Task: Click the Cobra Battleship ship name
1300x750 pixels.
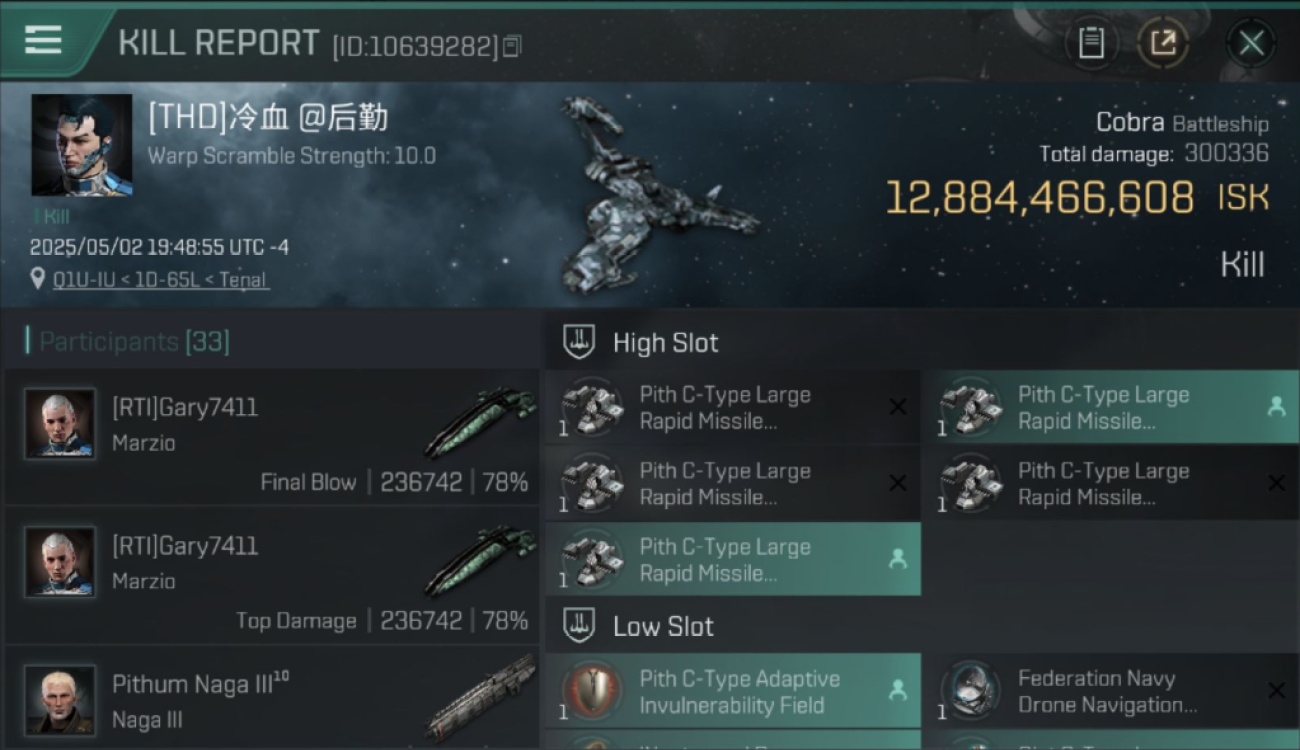Action: [x=1182, y=123]
